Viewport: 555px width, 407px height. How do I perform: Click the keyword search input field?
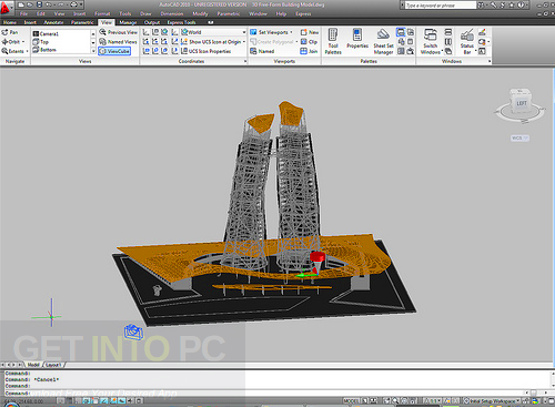tap(440, 5)
